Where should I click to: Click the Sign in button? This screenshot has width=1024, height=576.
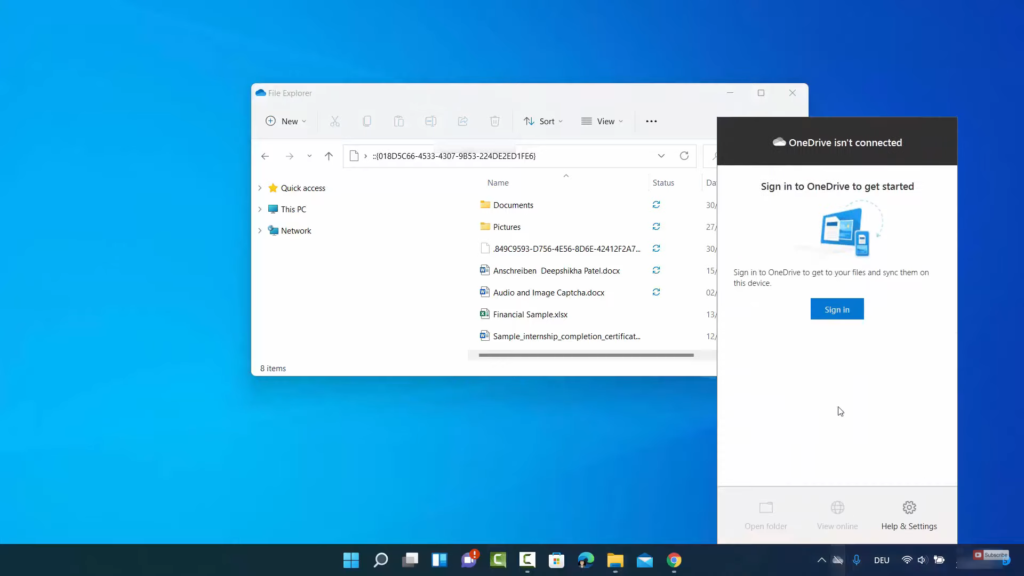[x=837, y=309]
